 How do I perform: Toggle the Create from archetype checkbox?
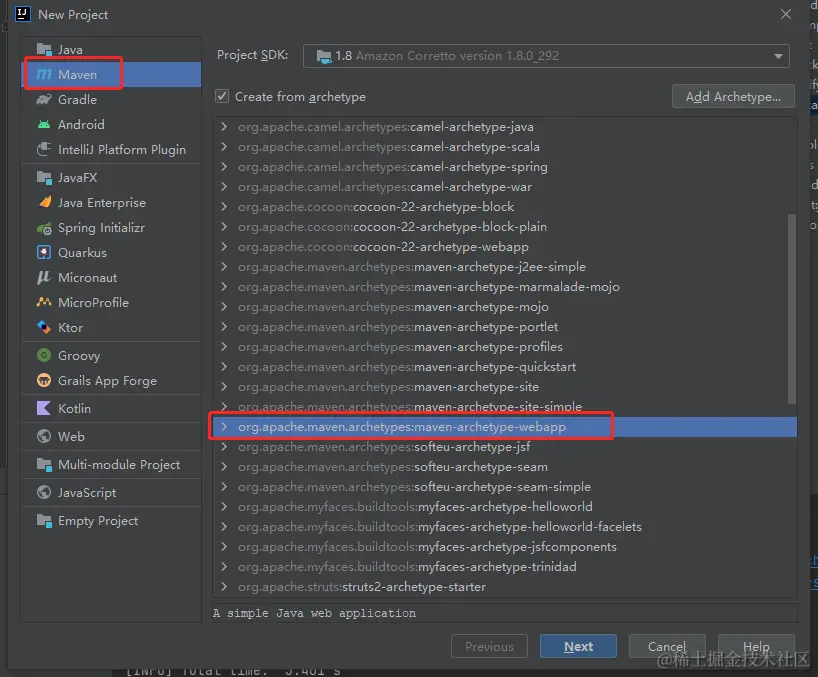[x=222, y=96]
